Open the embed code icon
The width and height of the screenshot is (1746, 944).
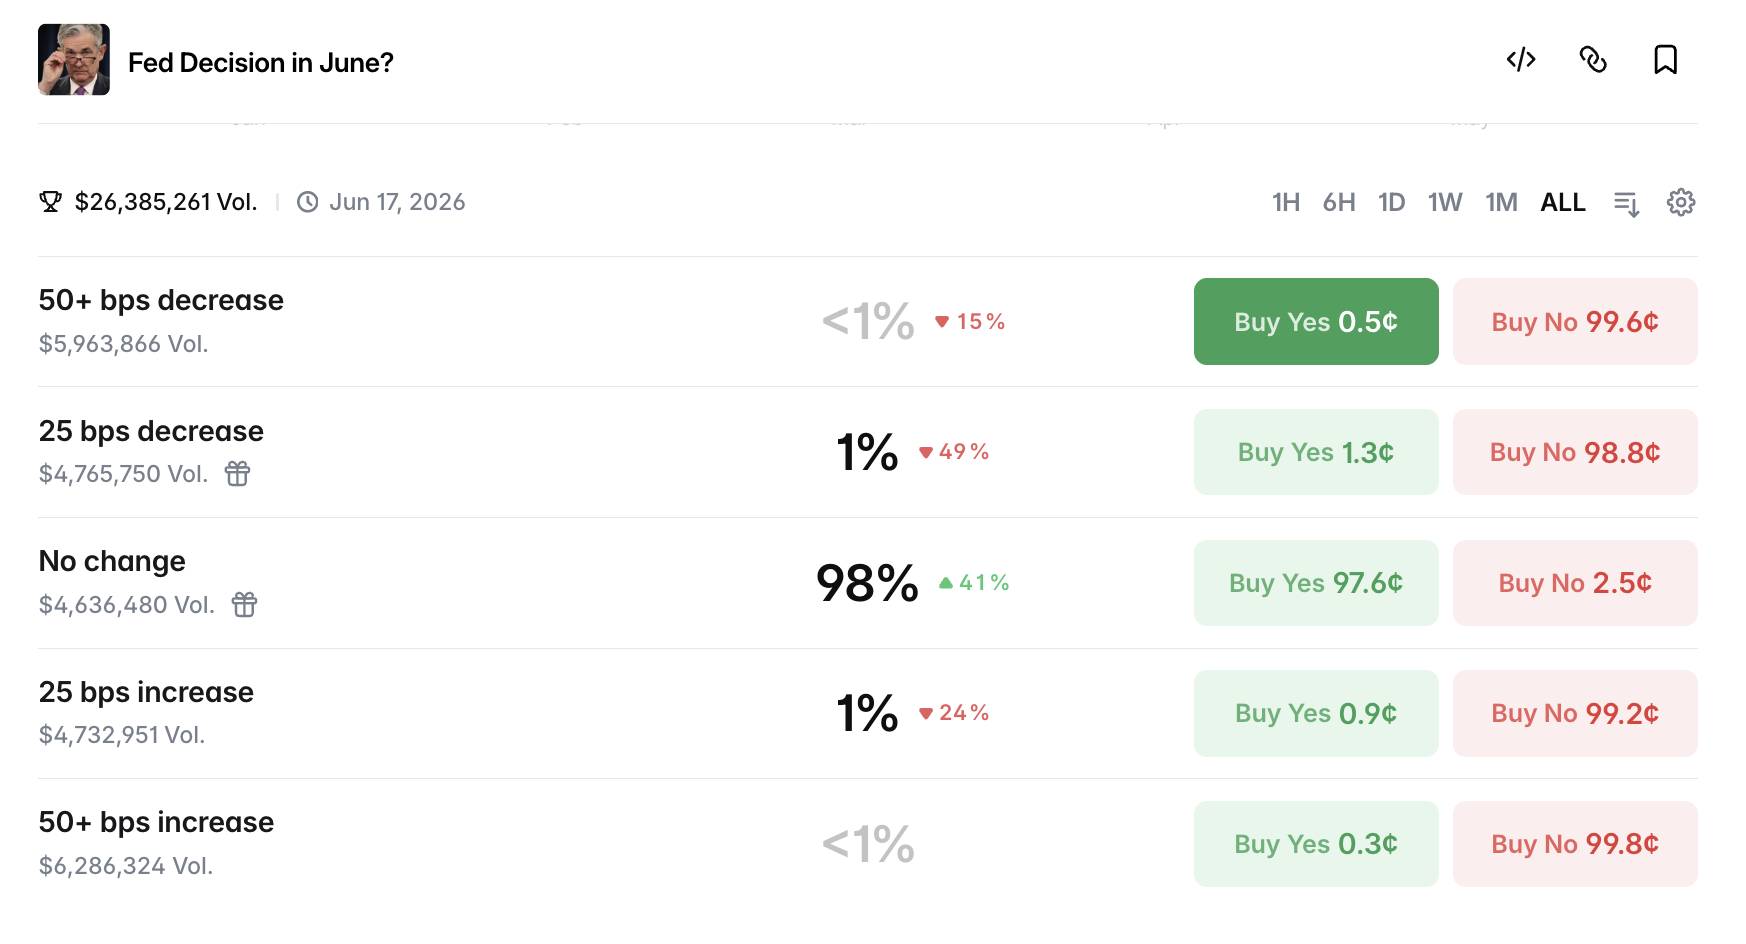[1521, 60]
